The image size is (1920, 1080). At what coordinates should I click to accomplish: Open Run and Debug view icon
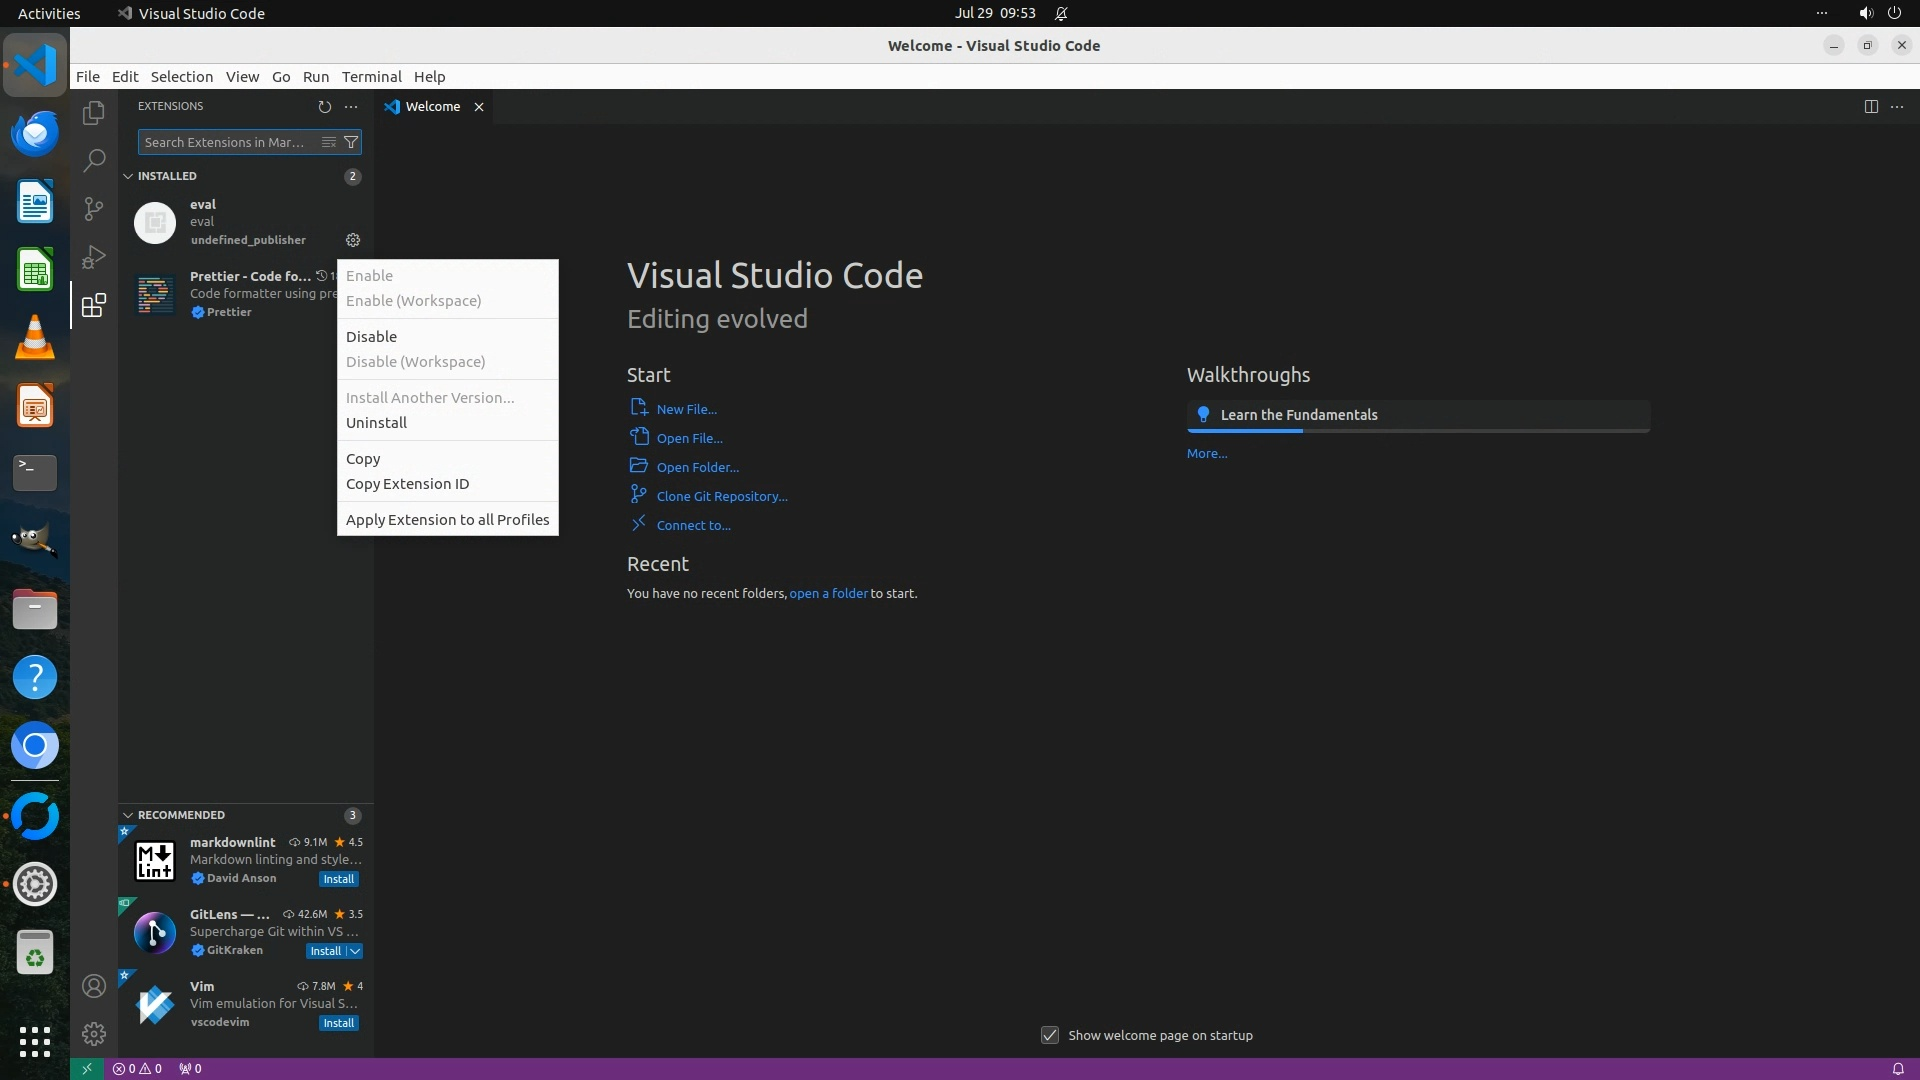click(x=94, y=257)
